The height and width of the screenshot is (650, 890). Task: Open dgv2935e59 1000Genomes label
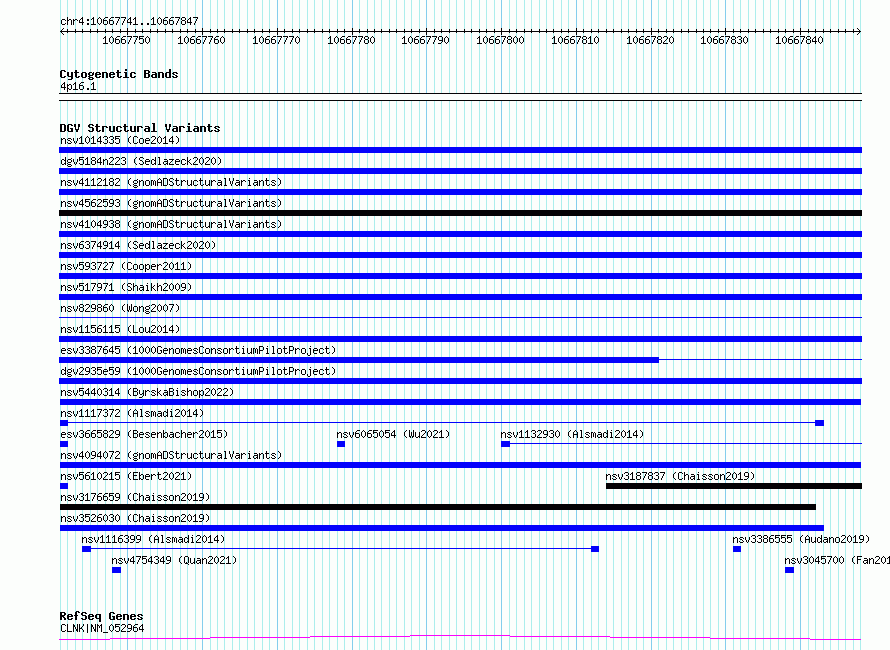click(198, 371)
